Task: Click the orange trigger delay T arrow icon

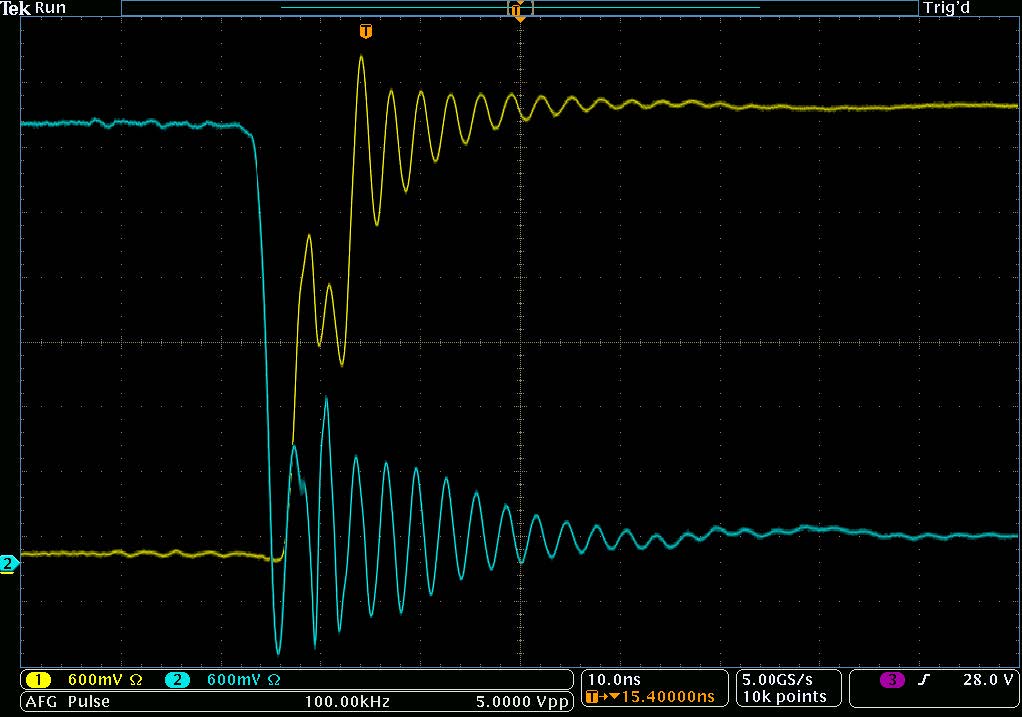Action: tap(594, 697)
